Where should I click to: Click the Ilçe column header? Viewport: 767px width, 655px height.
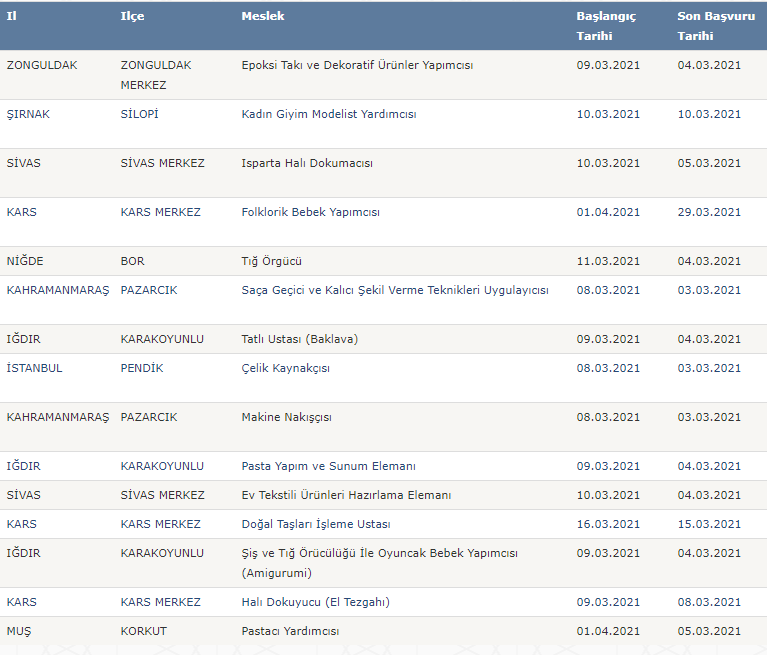point(133,16)
